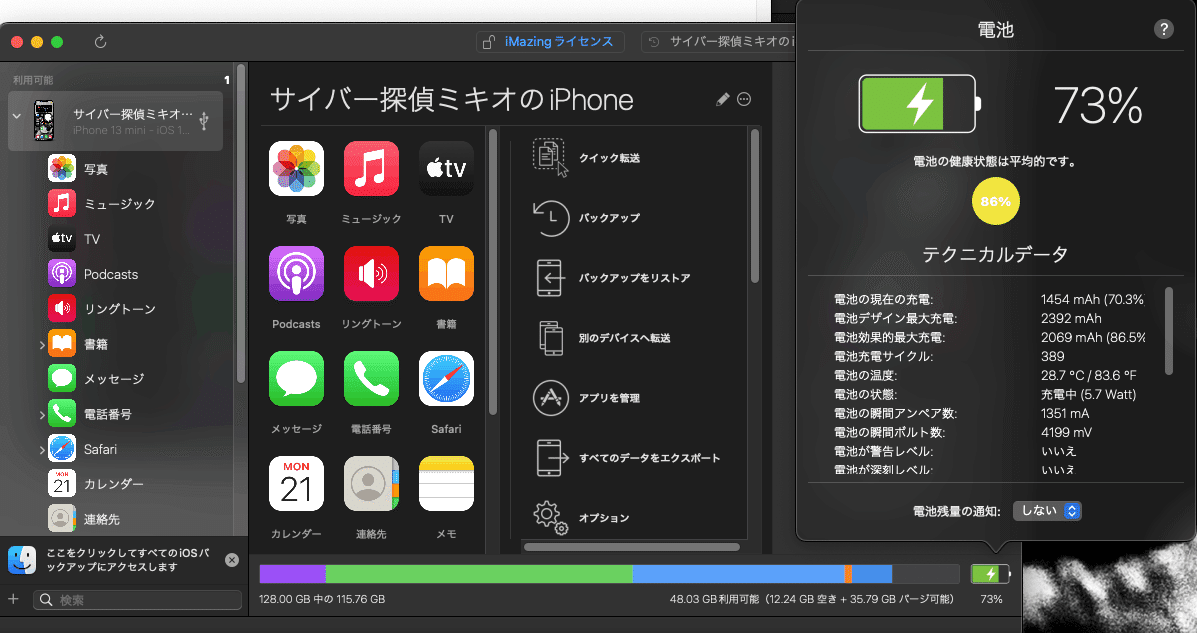Open the リングトーン tile in the grid
Image resolution: width=1197 pixels, height=633 pixels.
coord(371,273)
